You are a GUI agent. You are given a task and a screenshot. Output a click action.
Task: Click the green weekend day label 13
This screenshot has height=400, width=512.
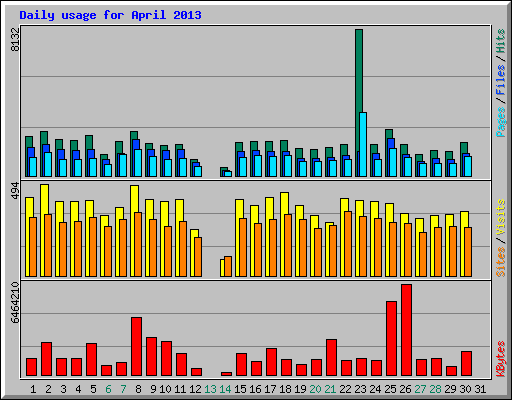pyautogui.click(x=210, y=389)
